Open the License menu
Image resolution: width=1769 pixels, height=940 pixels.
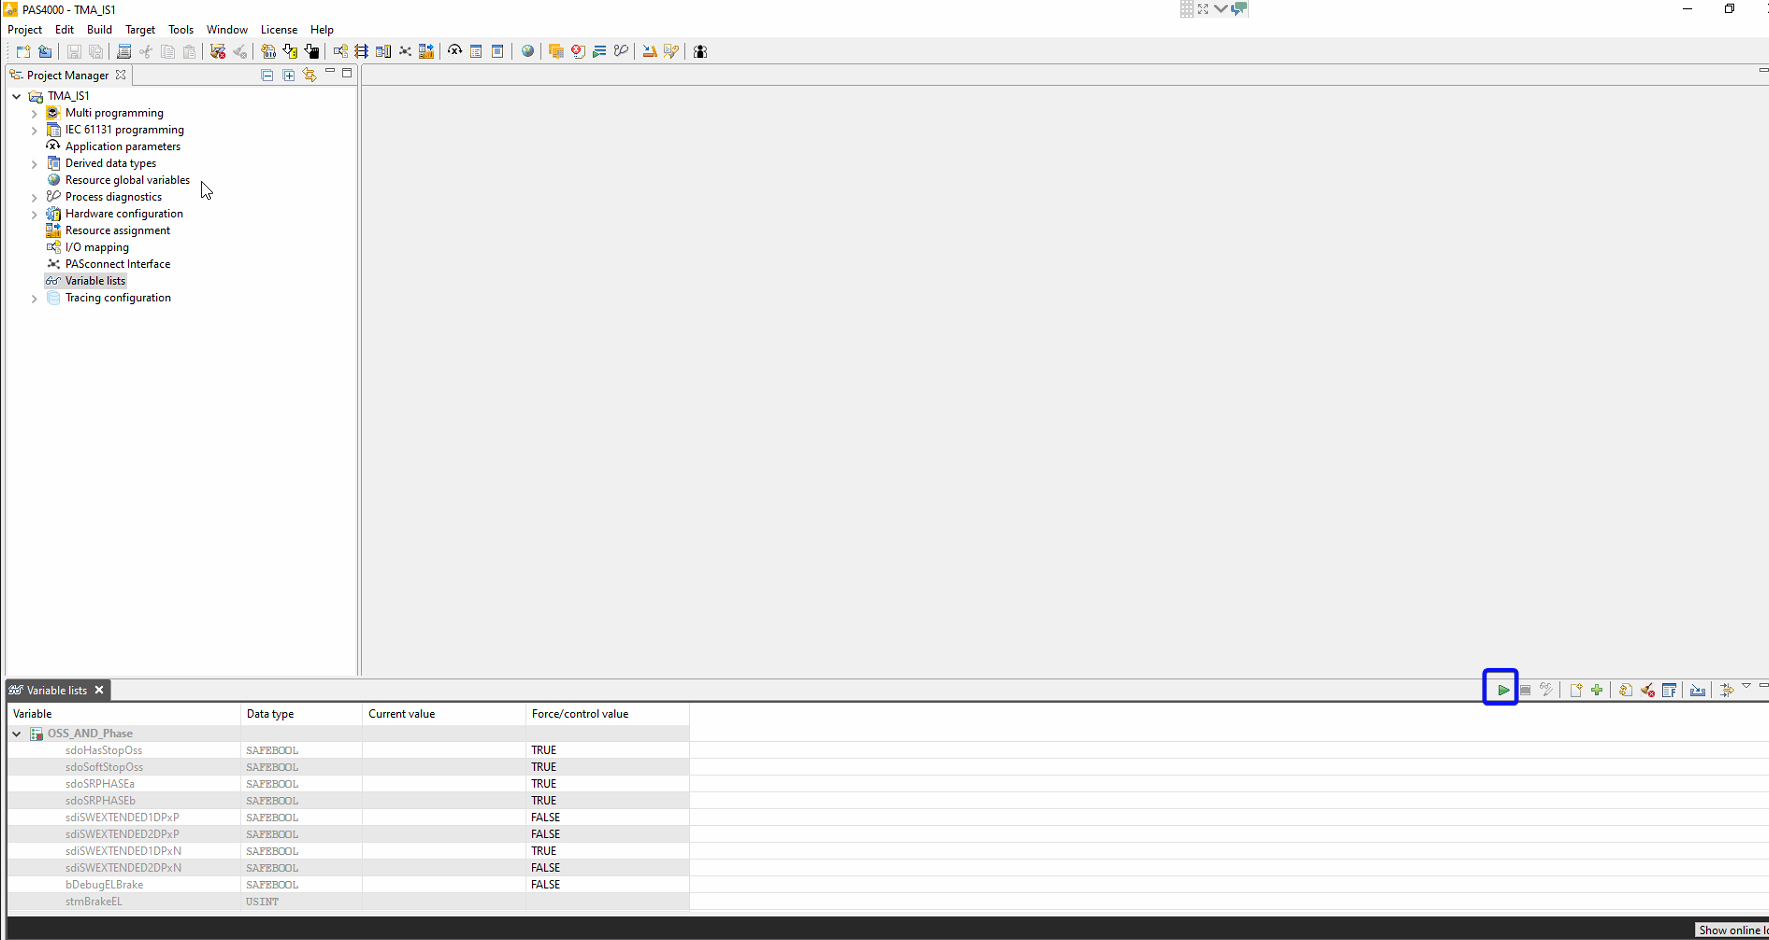(x=279, y=30)
